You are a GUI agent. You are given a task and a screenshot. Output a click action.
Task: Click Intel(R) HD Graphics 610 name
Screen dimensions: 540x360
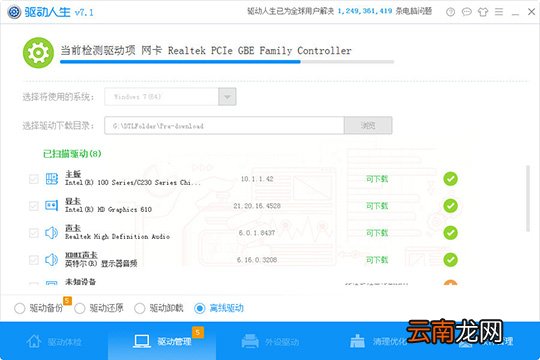coord(108,209)
